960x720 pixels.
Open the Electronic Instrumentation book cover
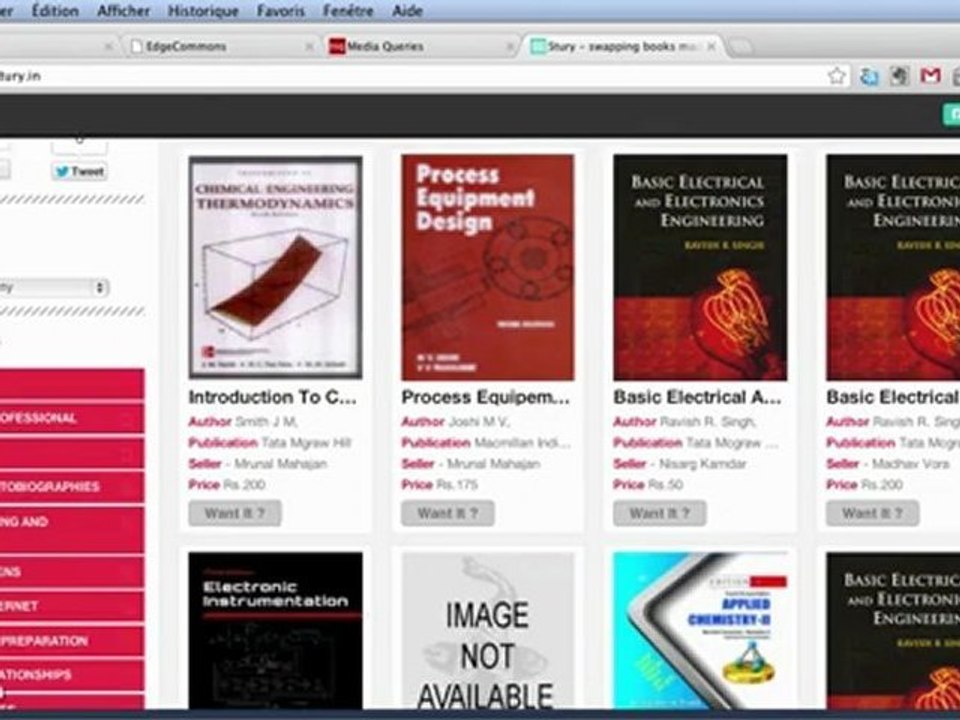pos(276,631)
